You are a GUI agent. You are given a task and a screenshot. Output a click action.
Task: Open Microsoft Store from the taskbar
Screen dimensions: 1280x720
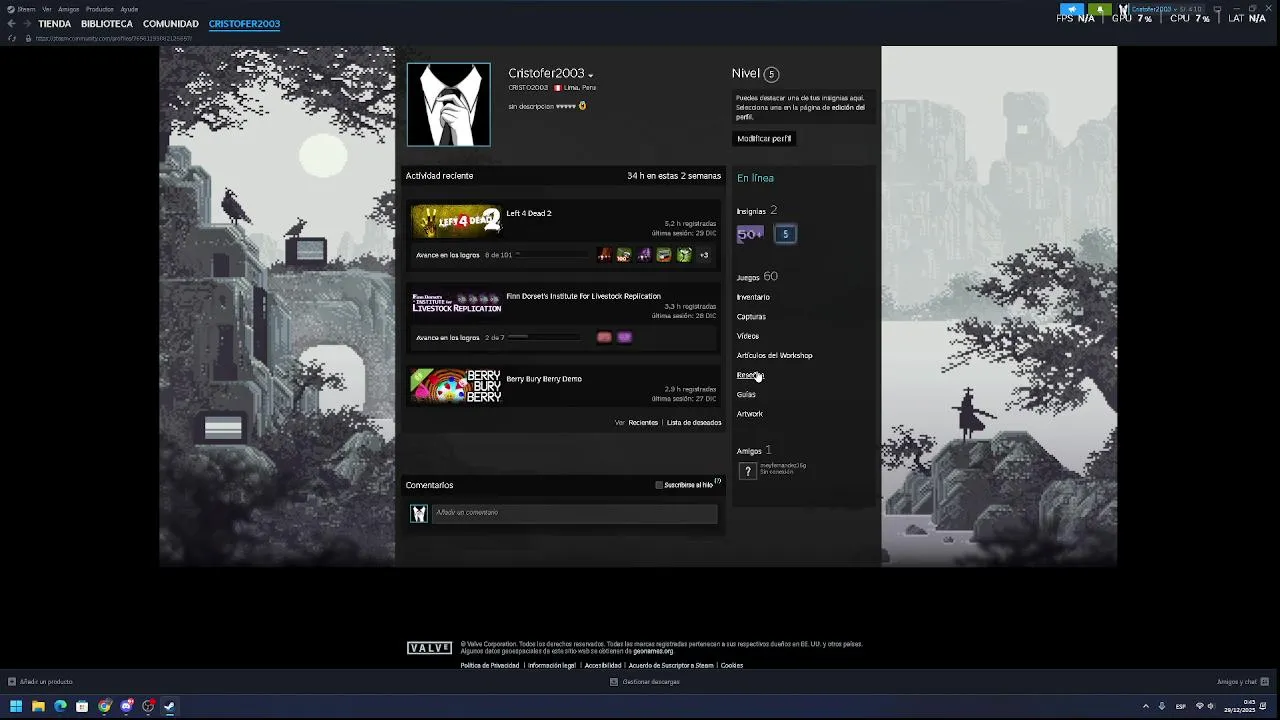(x=82, y=706)
